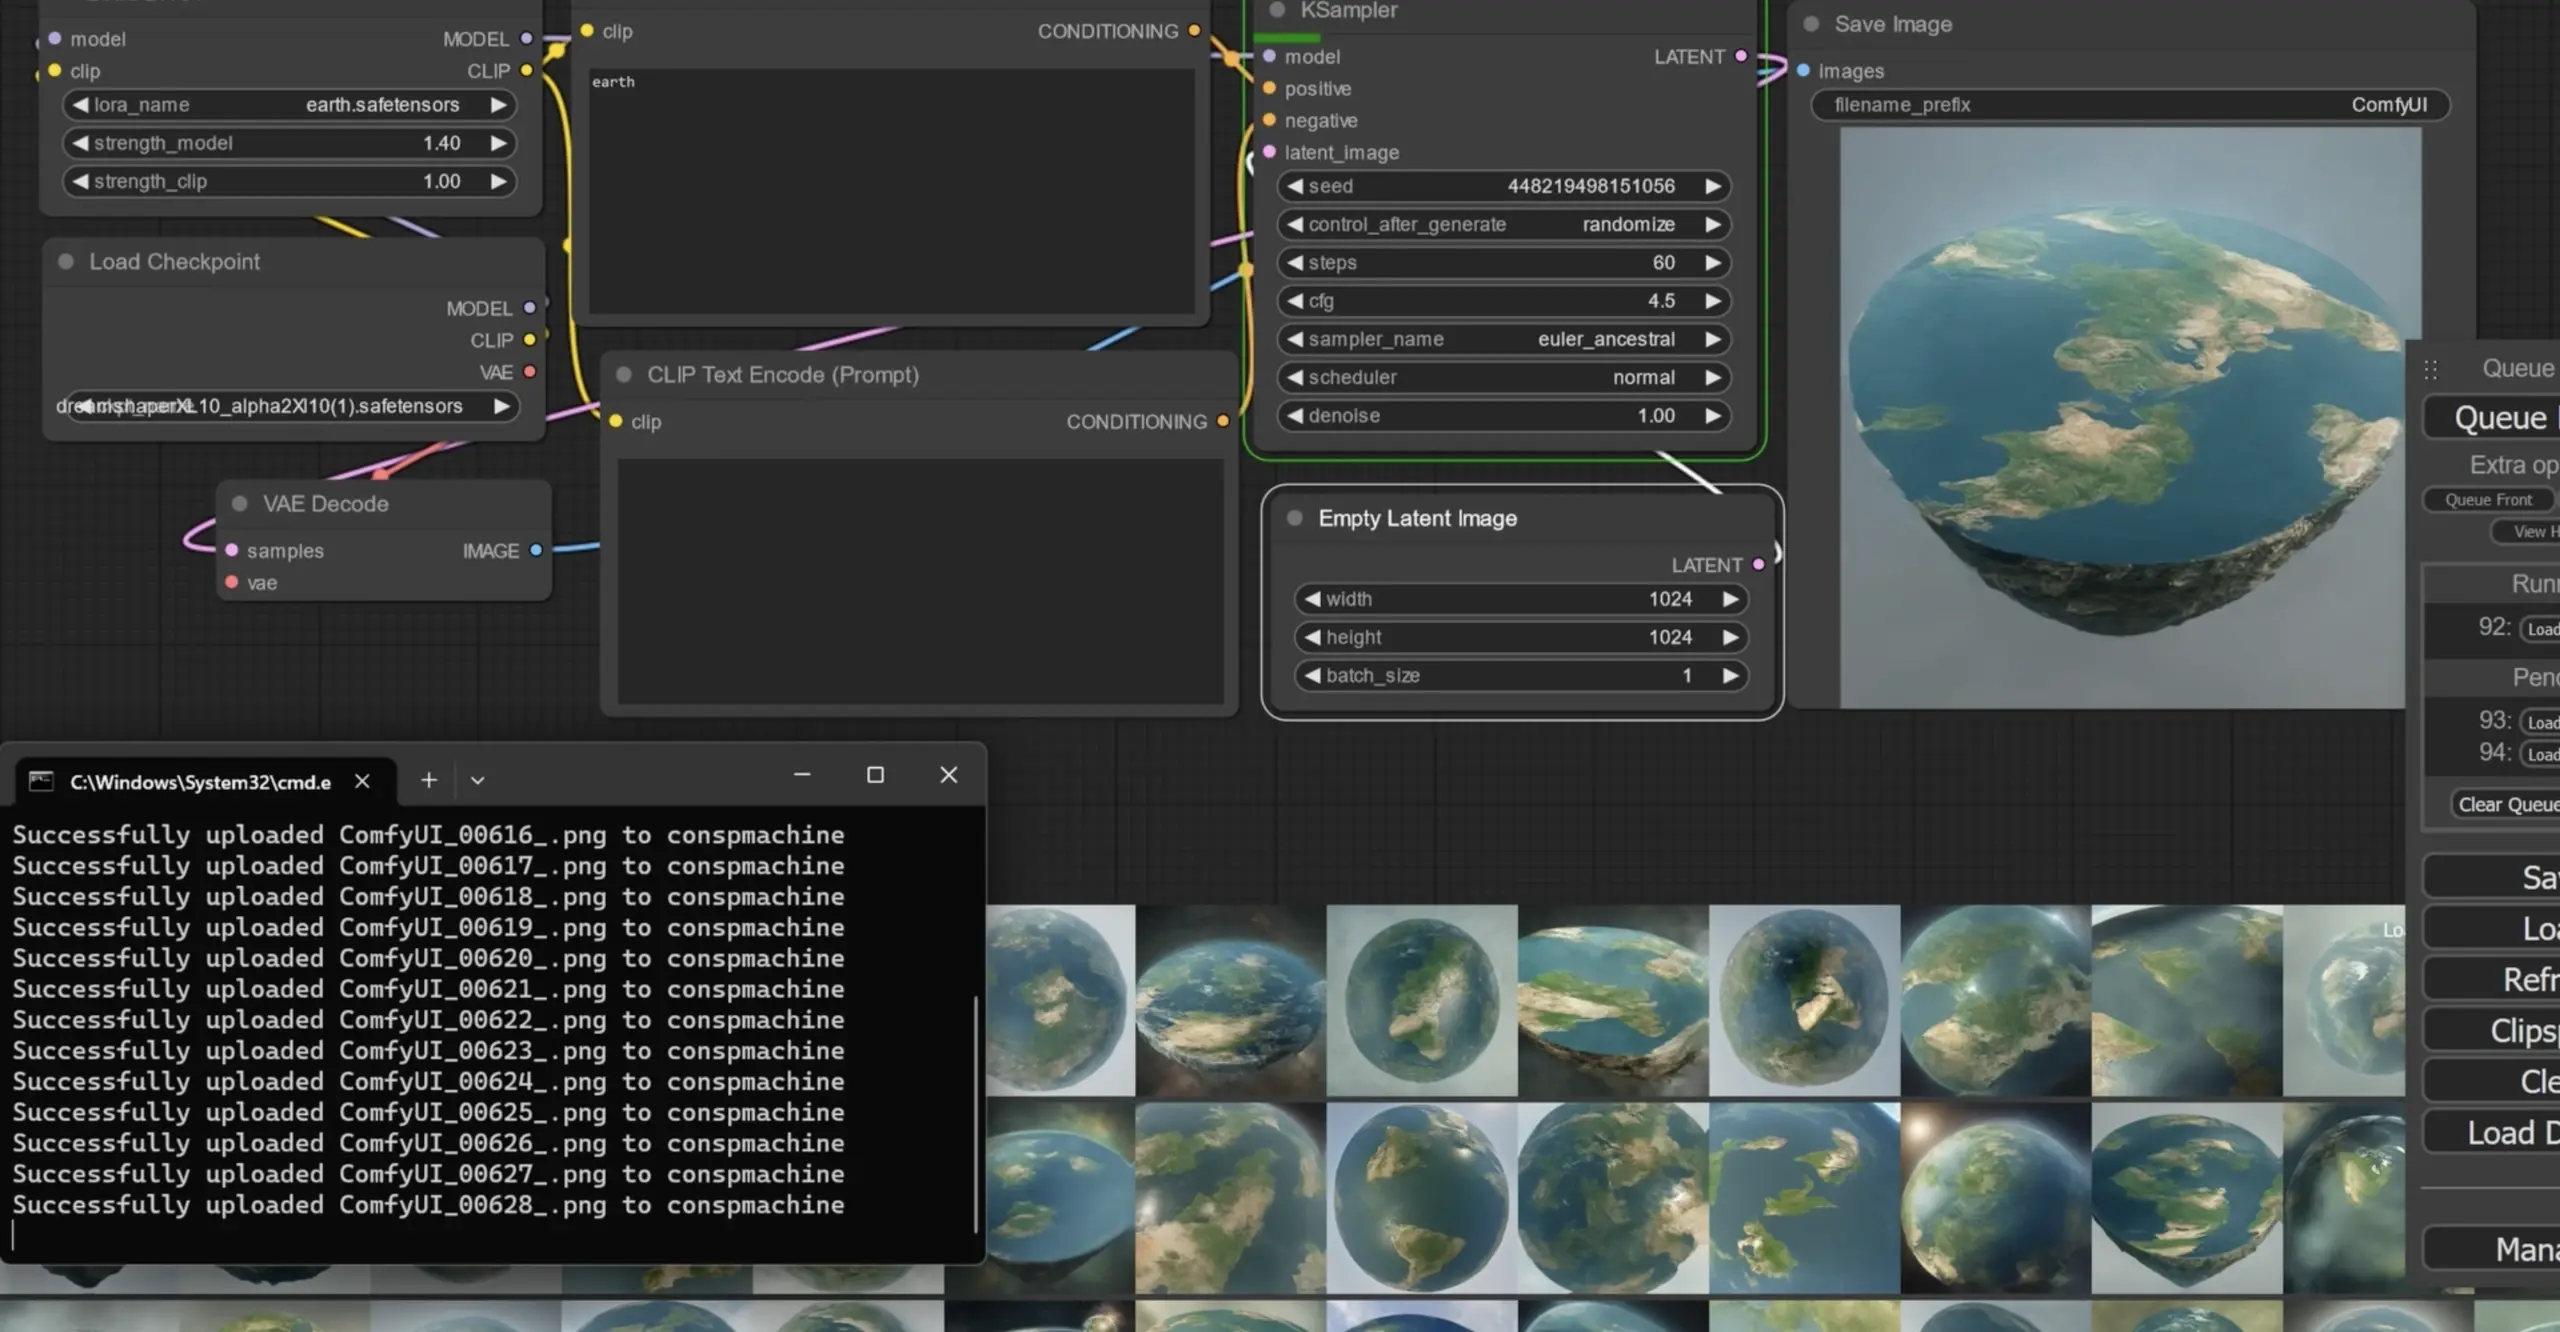The height and width of the screenshot is (1332, 2560).
Task: Click the steps increase arrow in KSampler
Action: click(1712, 263)
